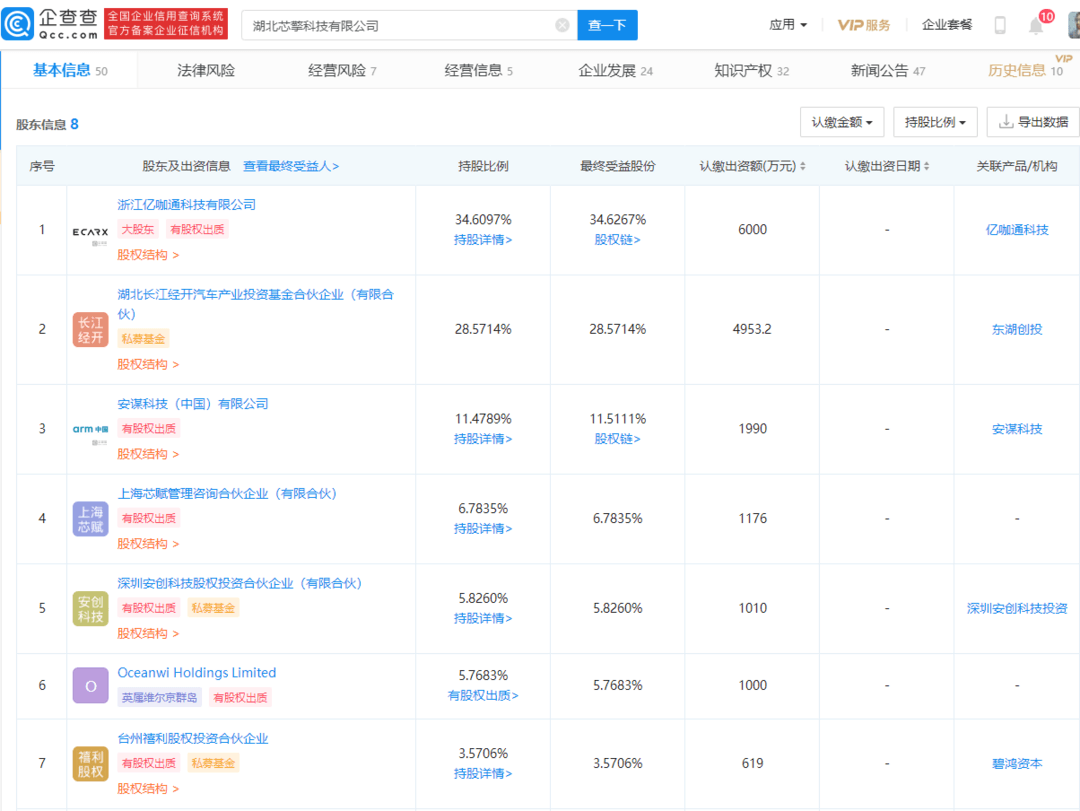
Task: View 持股详情 for 3.5706% stake
Action: 483,774
